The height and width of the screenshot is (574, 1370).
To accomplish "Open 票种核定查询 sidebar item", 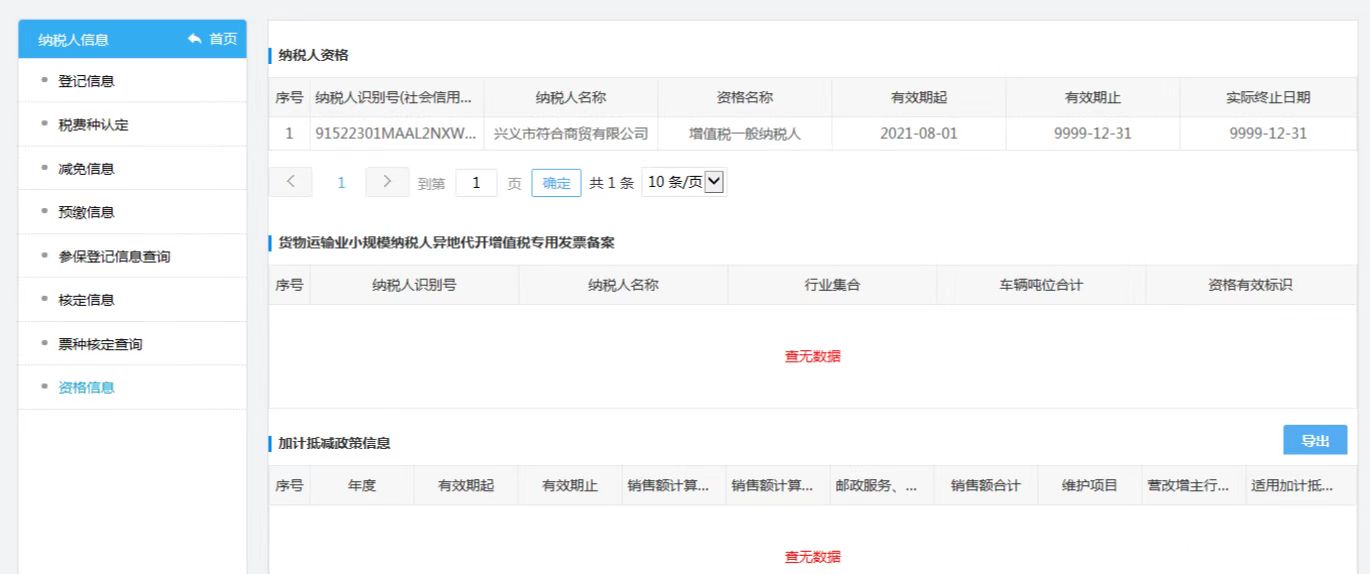I will [100, 344].
